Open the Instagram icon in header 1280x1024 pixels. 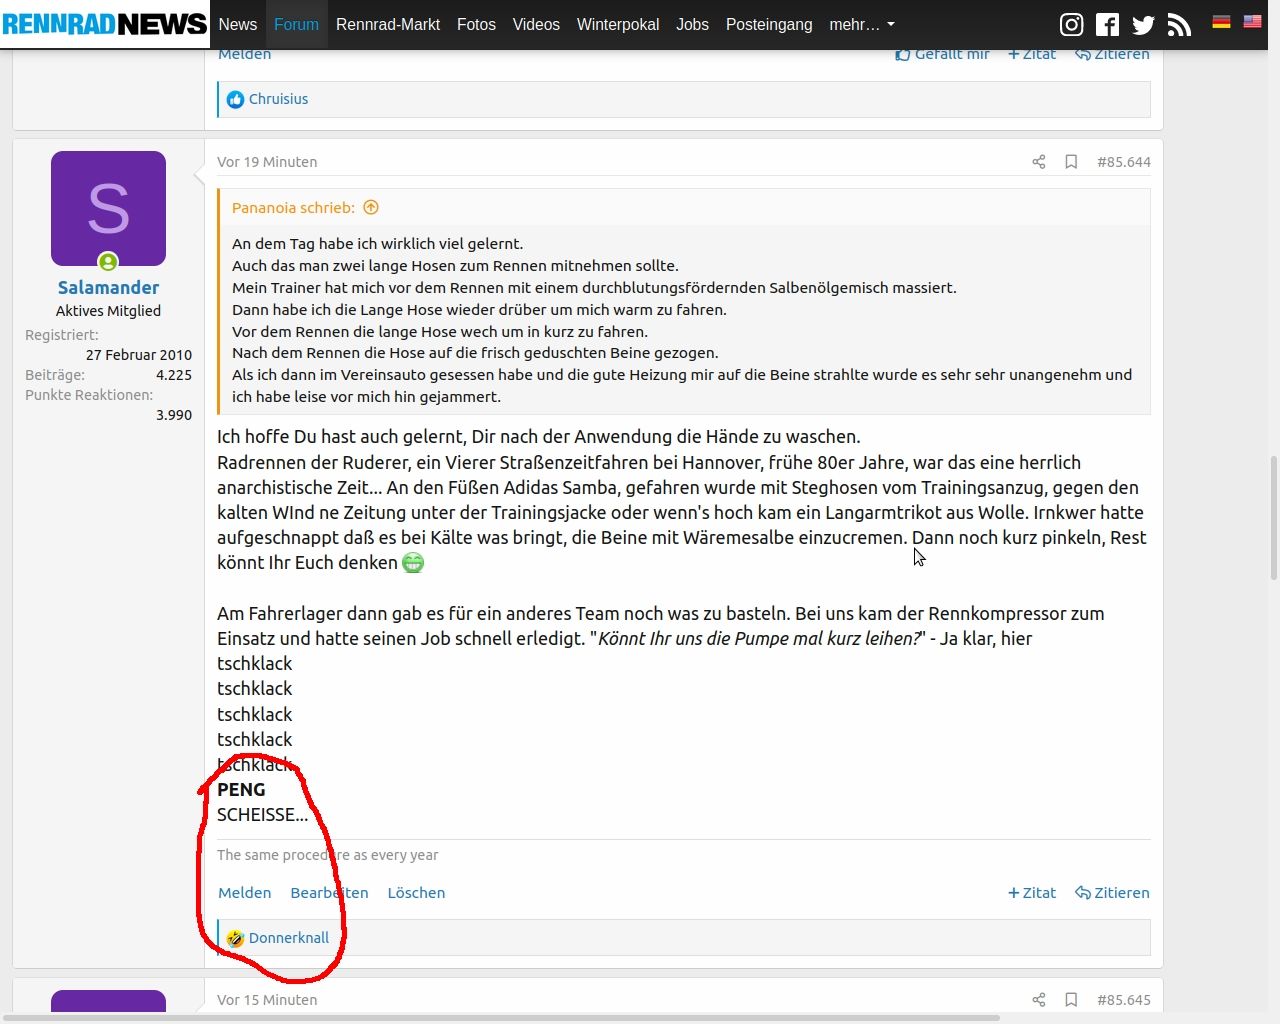pyautogui.click(x=1071, y=25)
